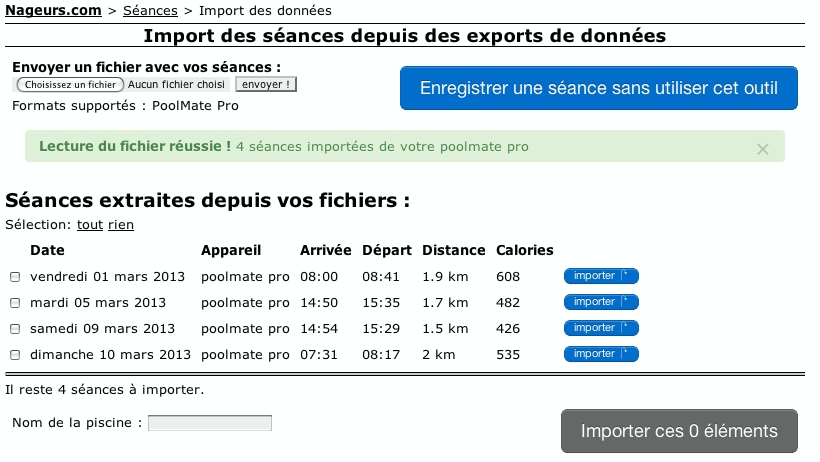Screen dimensions: 820x462
Task: Click the Choisissez un fichier button
Action: click(x=70, y=85)
